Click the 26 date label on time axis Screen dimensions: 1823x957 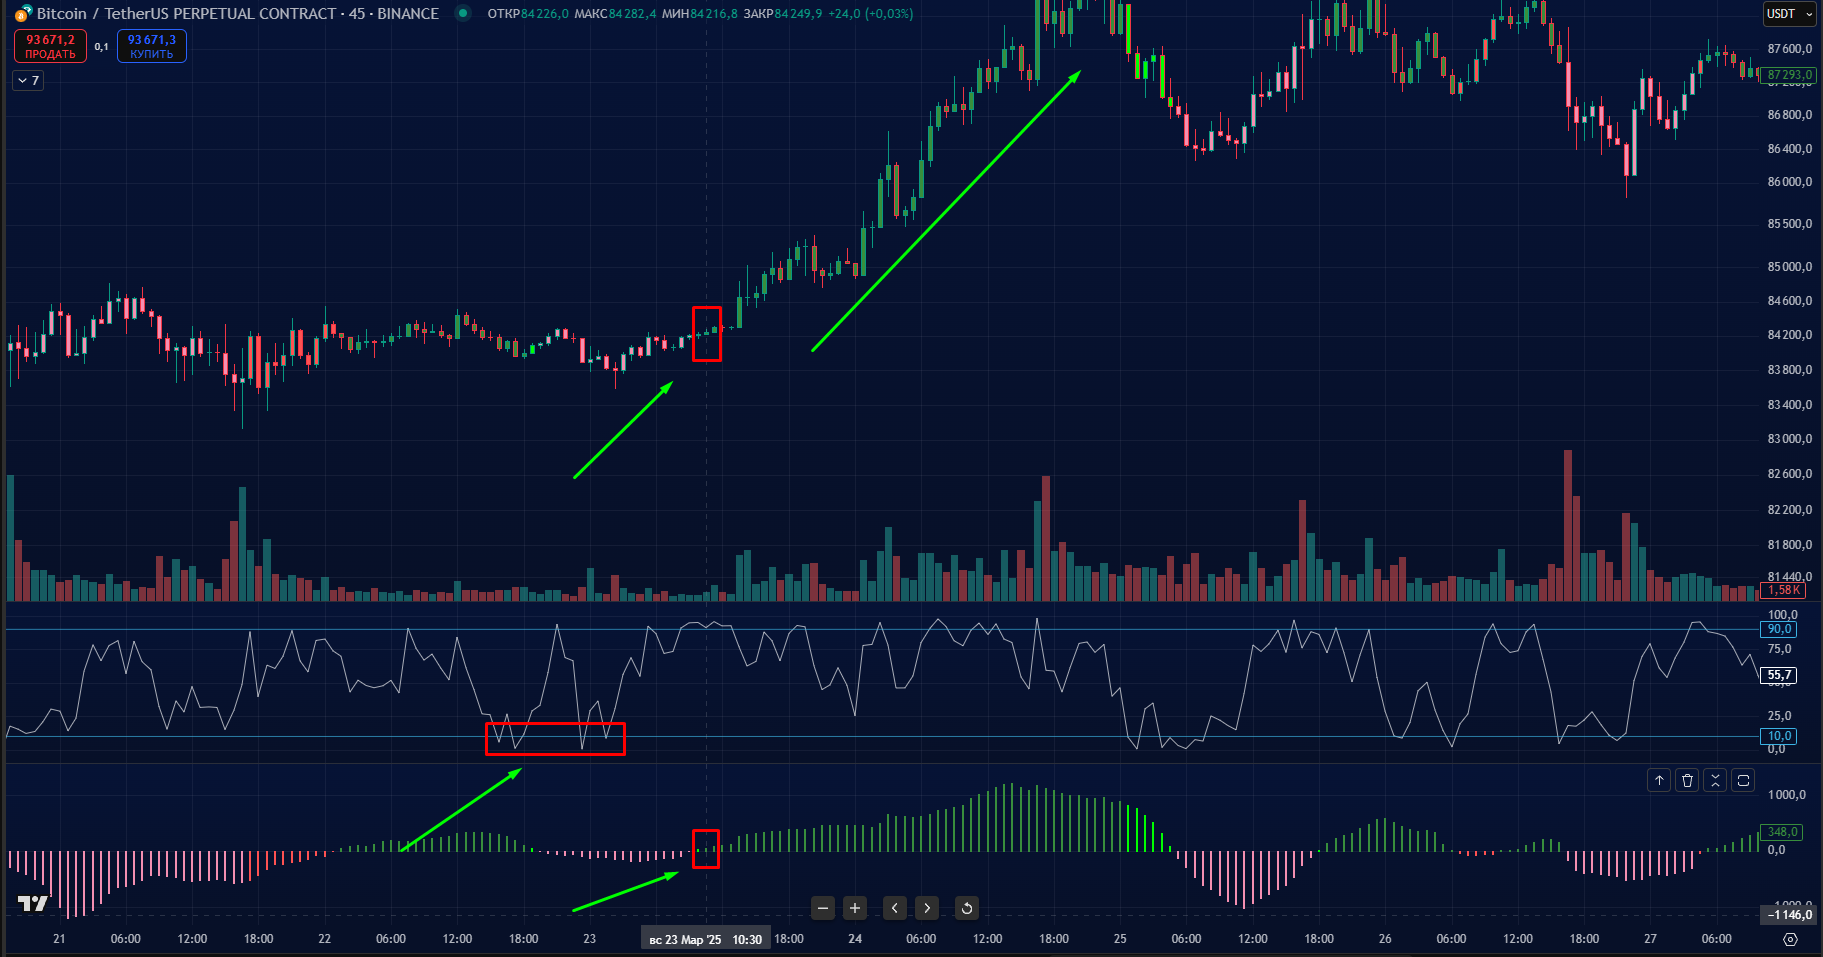pos(1385,939)
